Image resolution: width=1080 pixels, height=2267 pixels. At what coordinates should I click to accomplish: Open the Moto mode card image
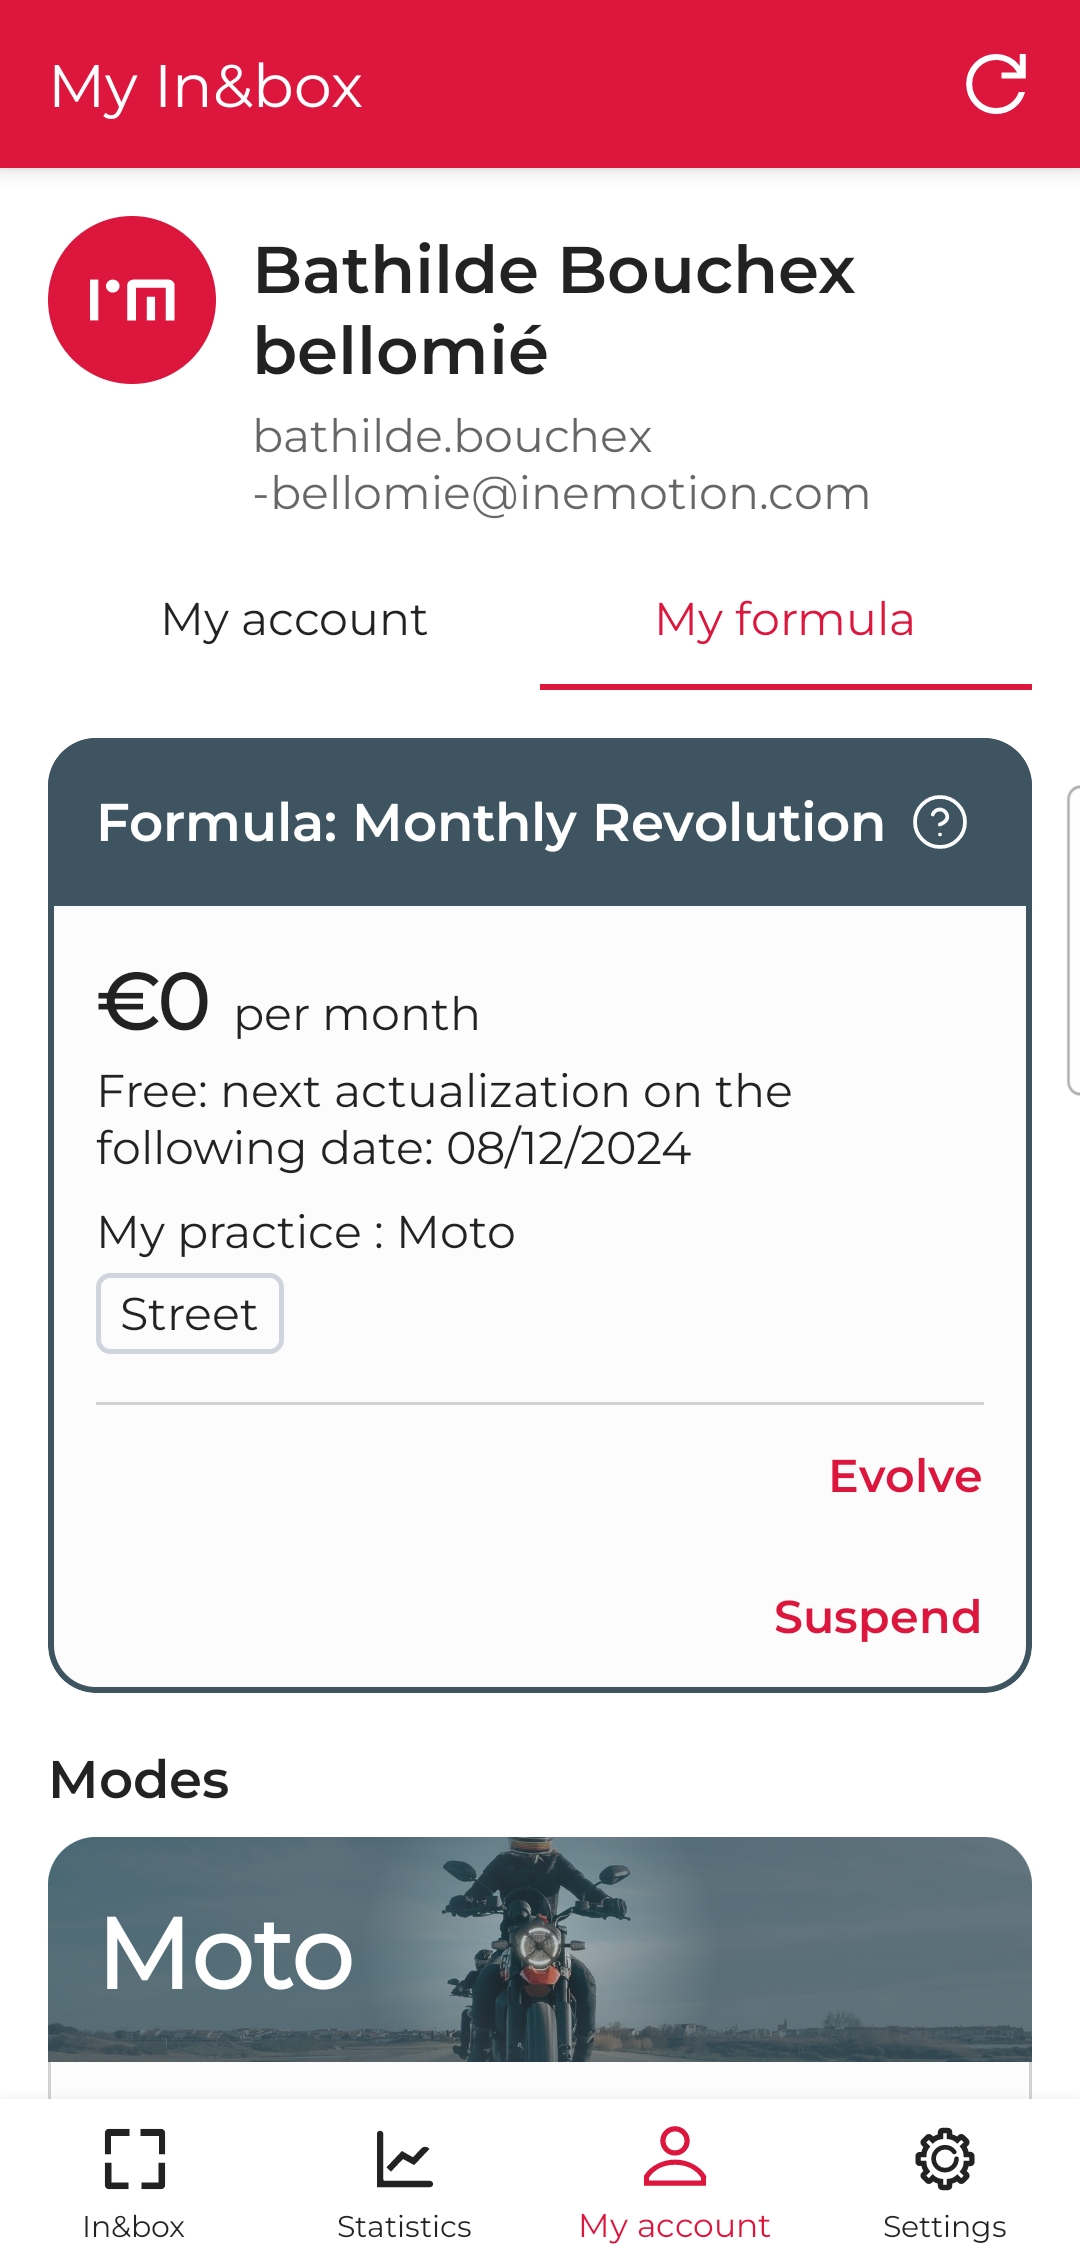tap(540, 1949)
